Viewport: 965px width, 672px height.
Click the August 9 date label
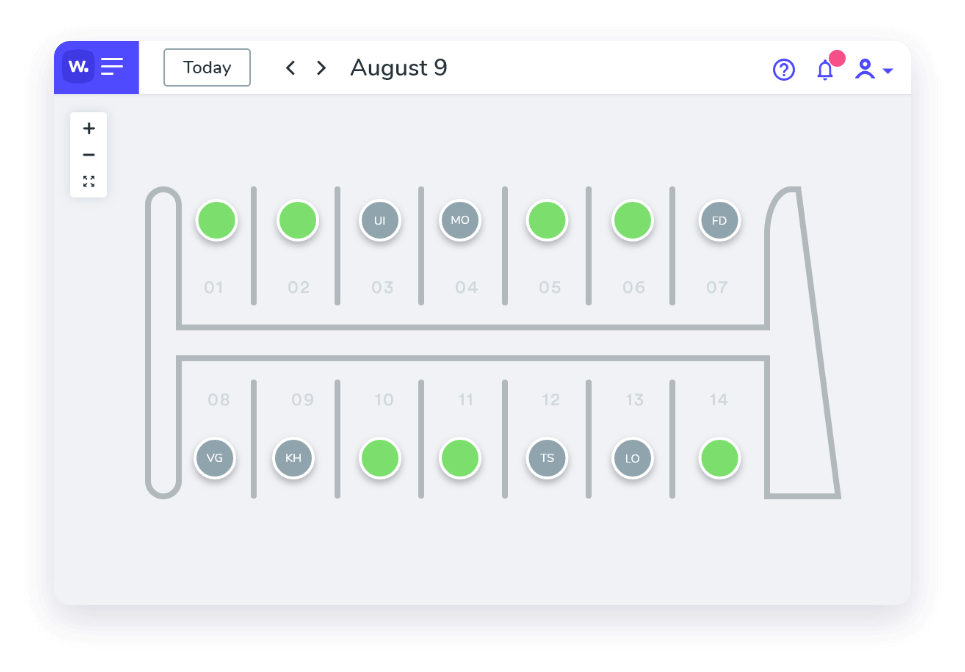(398, 68)
